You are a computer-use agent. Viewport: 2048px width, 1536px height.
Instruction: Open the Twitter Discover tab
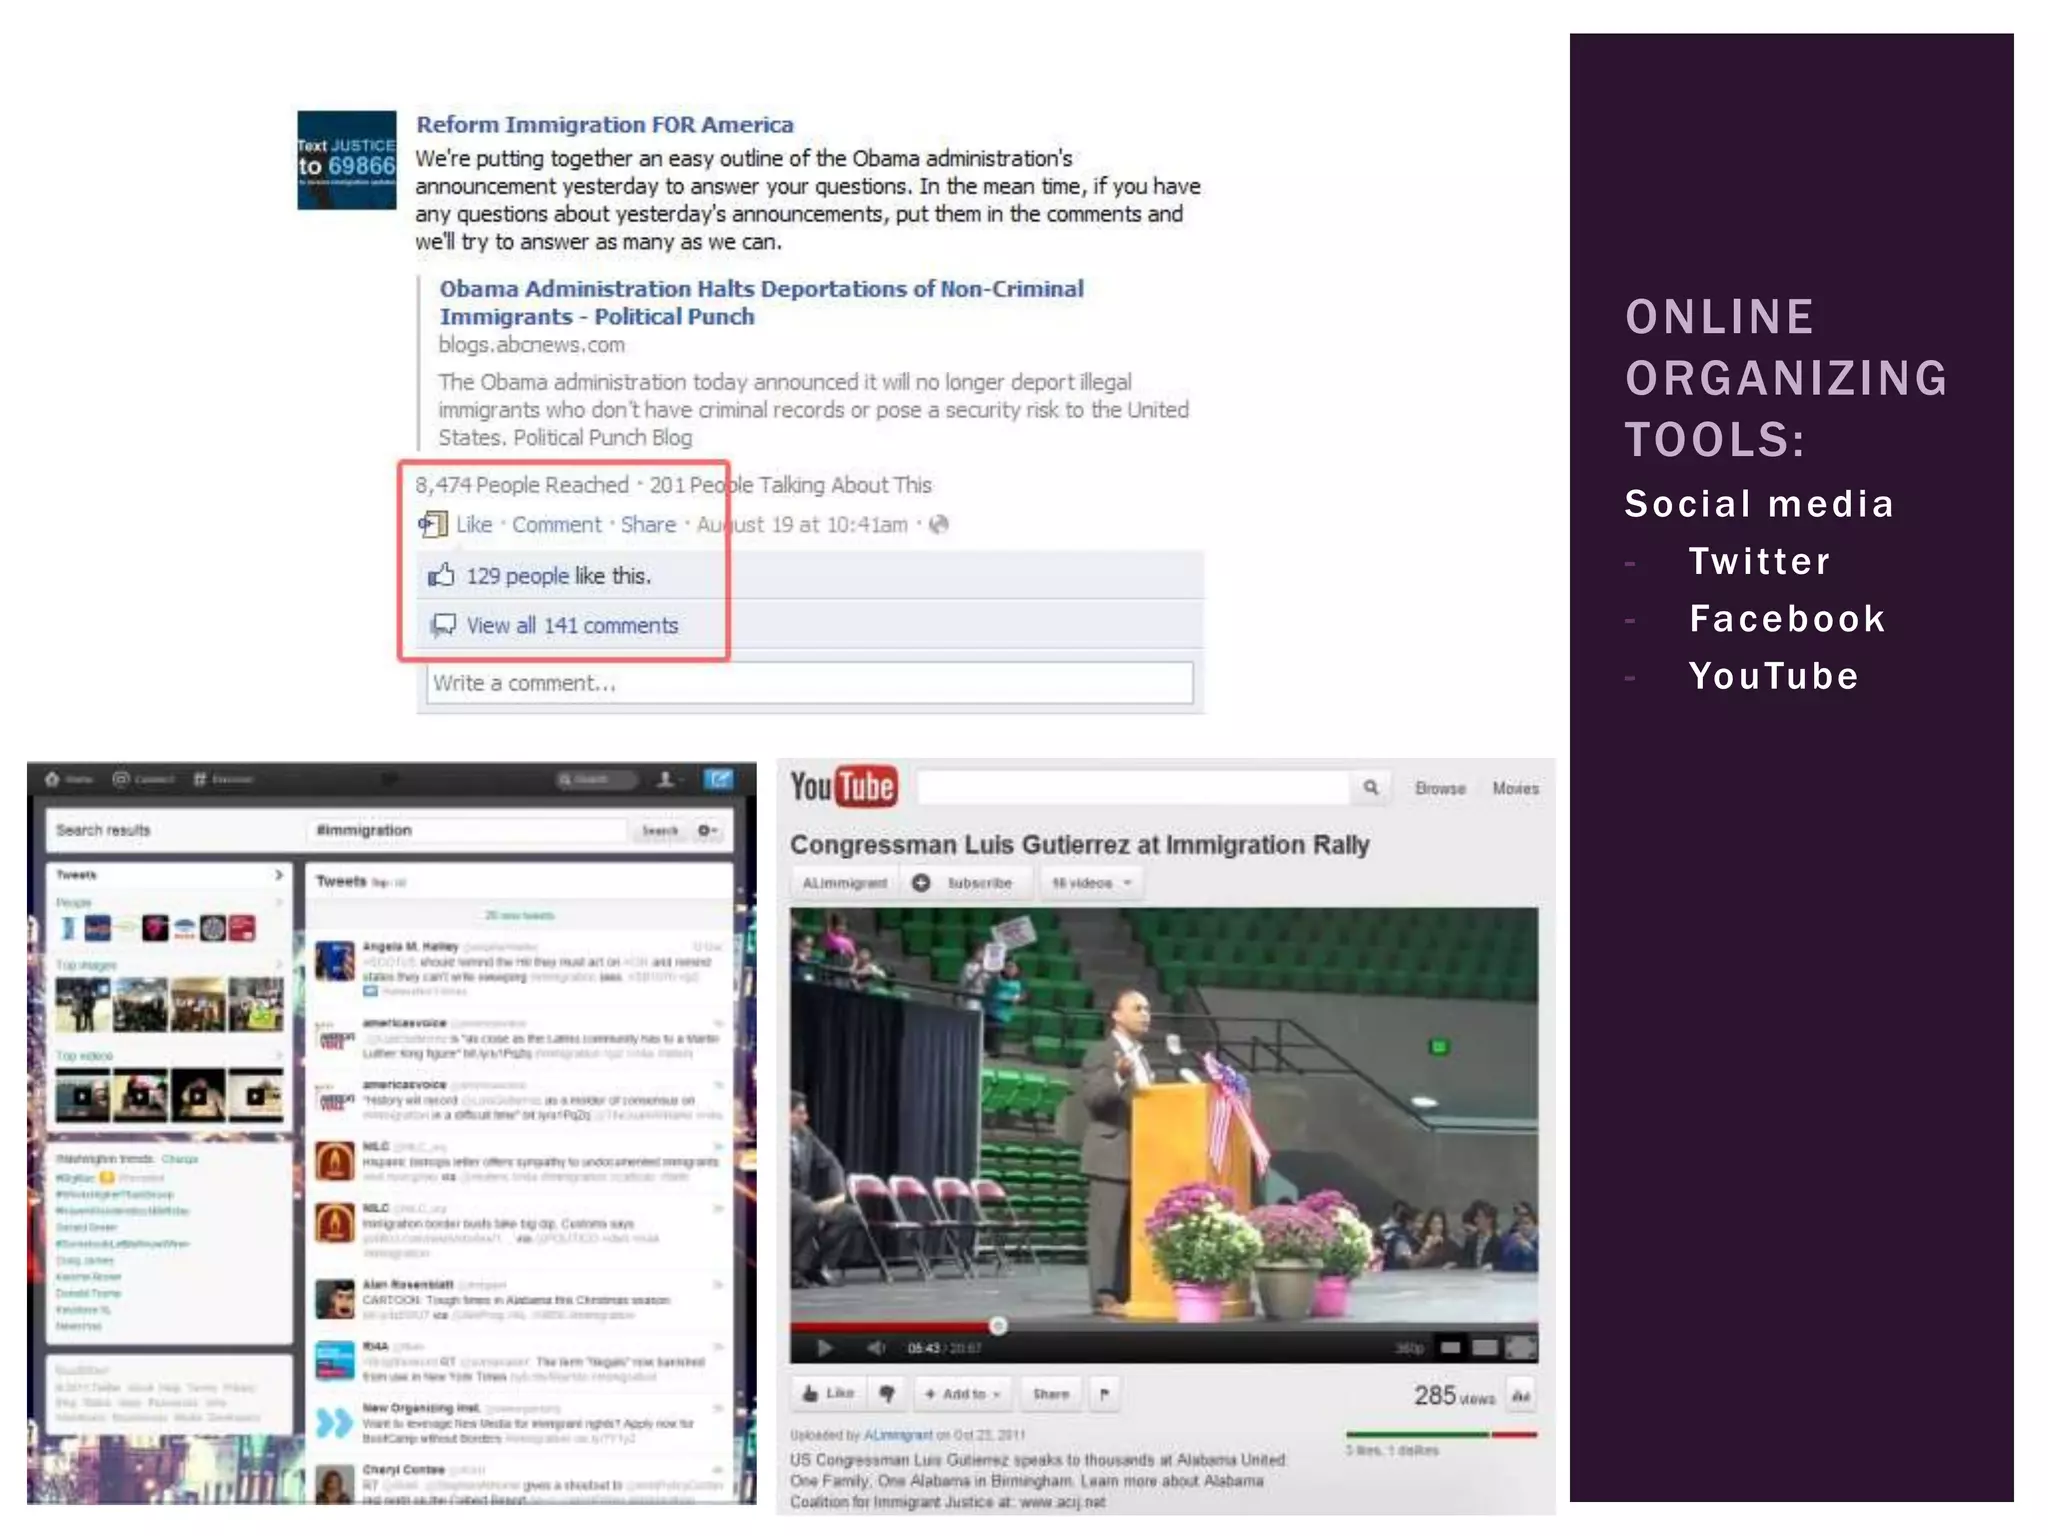(222, 779)
